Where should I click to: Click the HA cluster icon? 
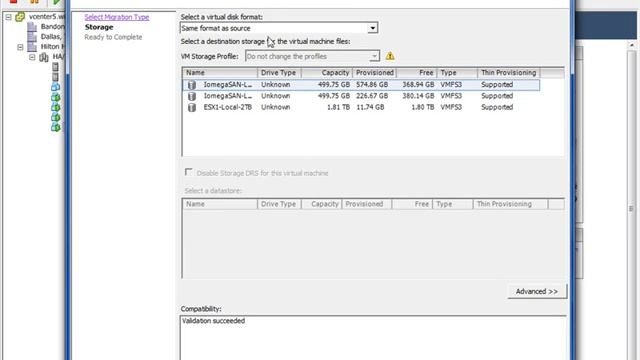pyautogui.click(x=44, y=57)
